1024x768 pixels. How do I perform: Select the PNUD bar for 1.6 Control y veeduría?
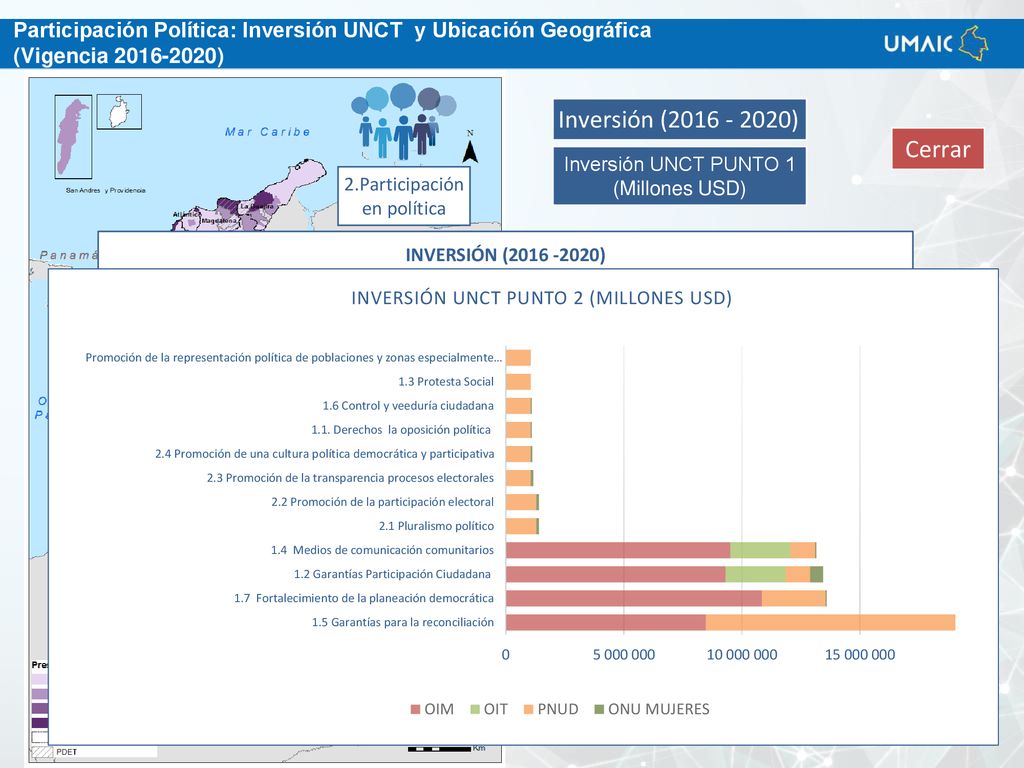pos(519,406)
